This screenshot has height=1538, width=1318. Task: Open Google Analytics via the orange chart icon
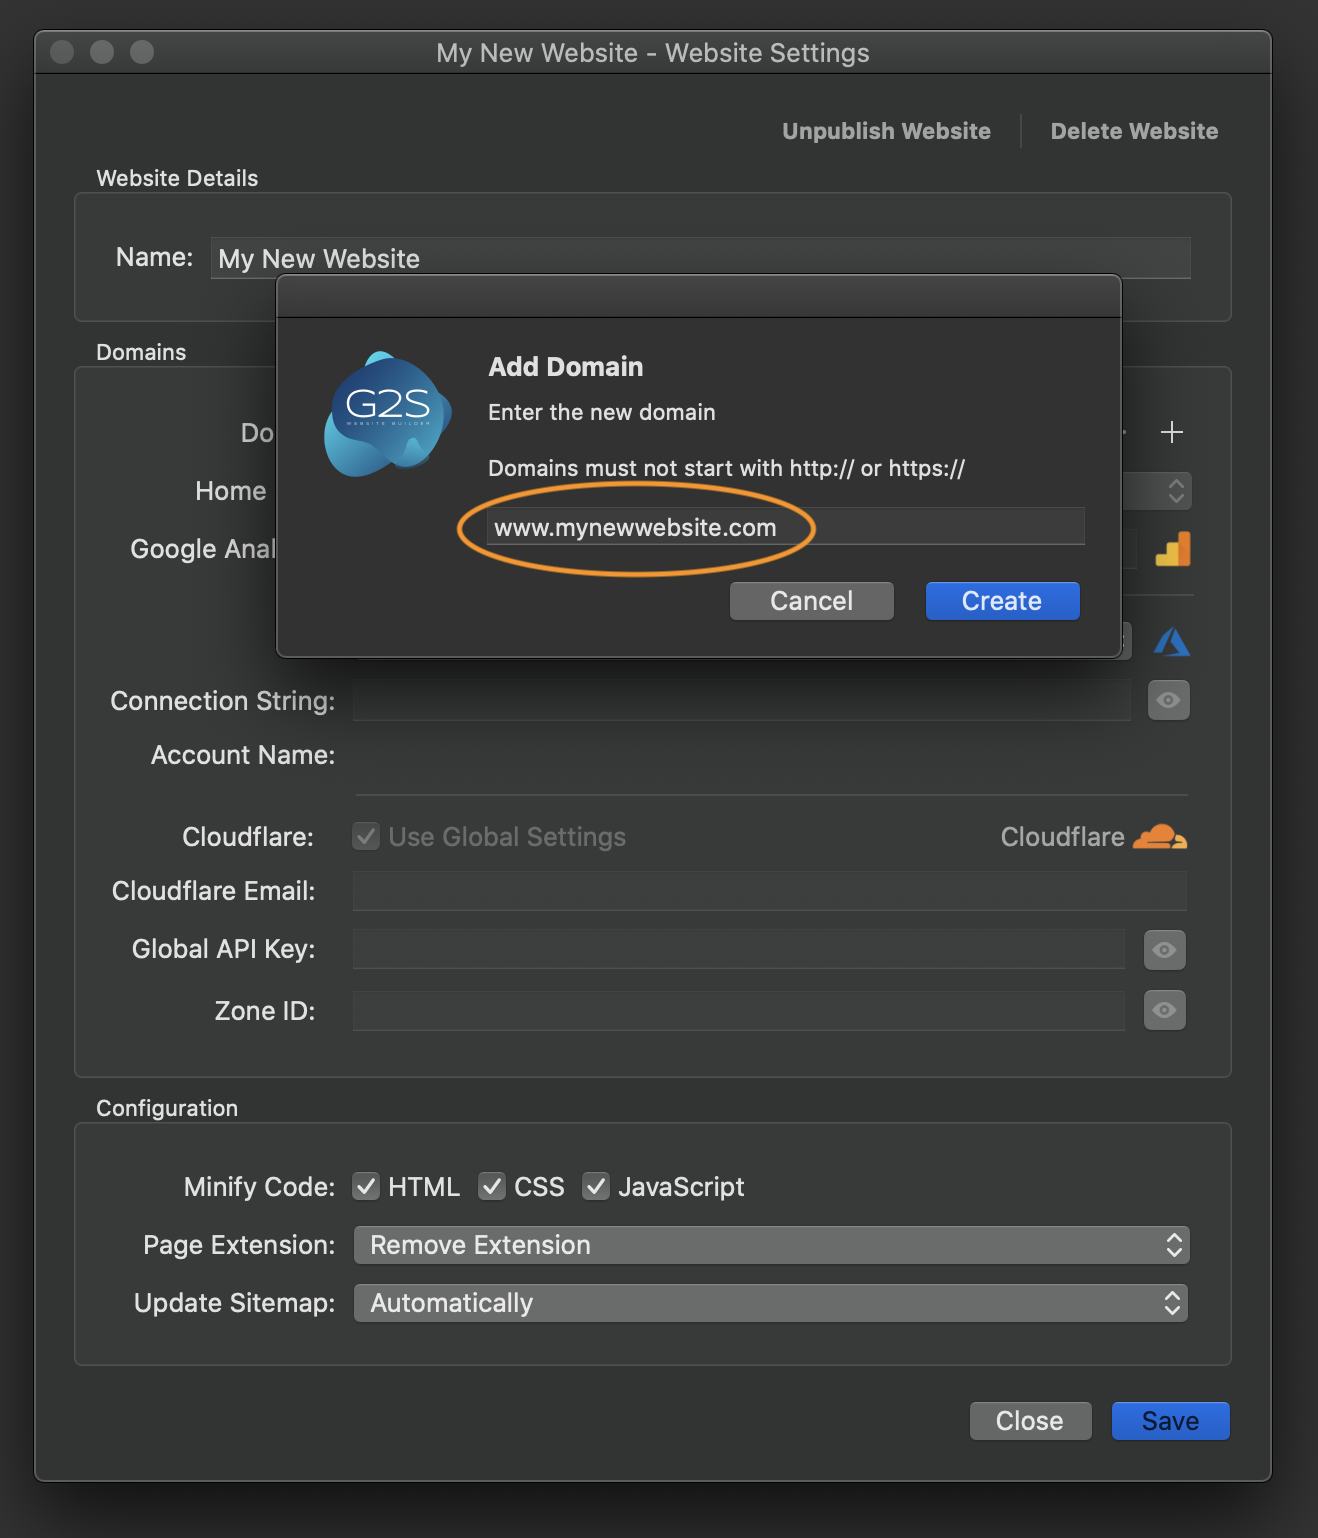1173,549
